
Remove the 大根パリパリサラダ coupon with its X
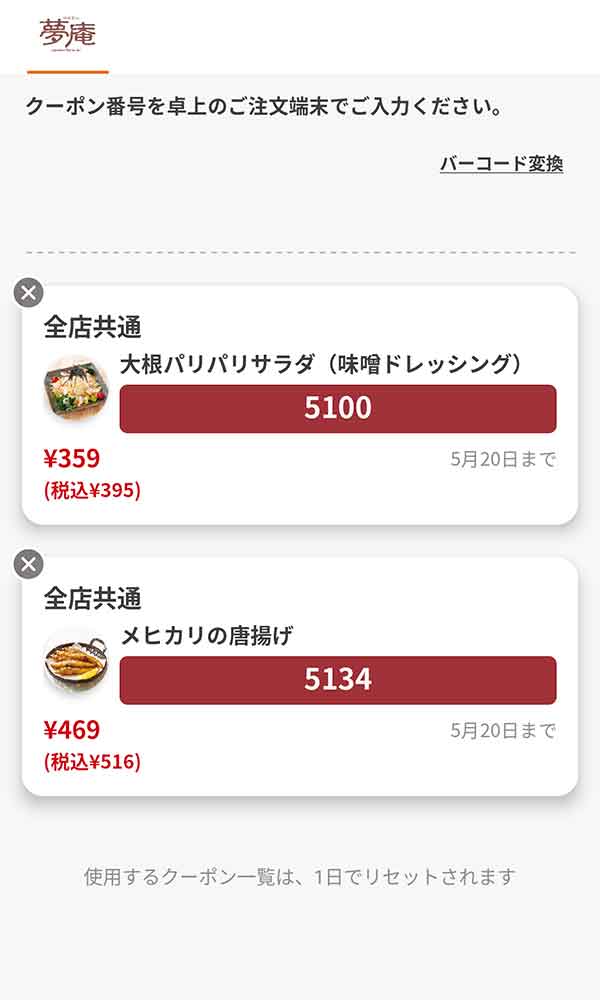28,290
